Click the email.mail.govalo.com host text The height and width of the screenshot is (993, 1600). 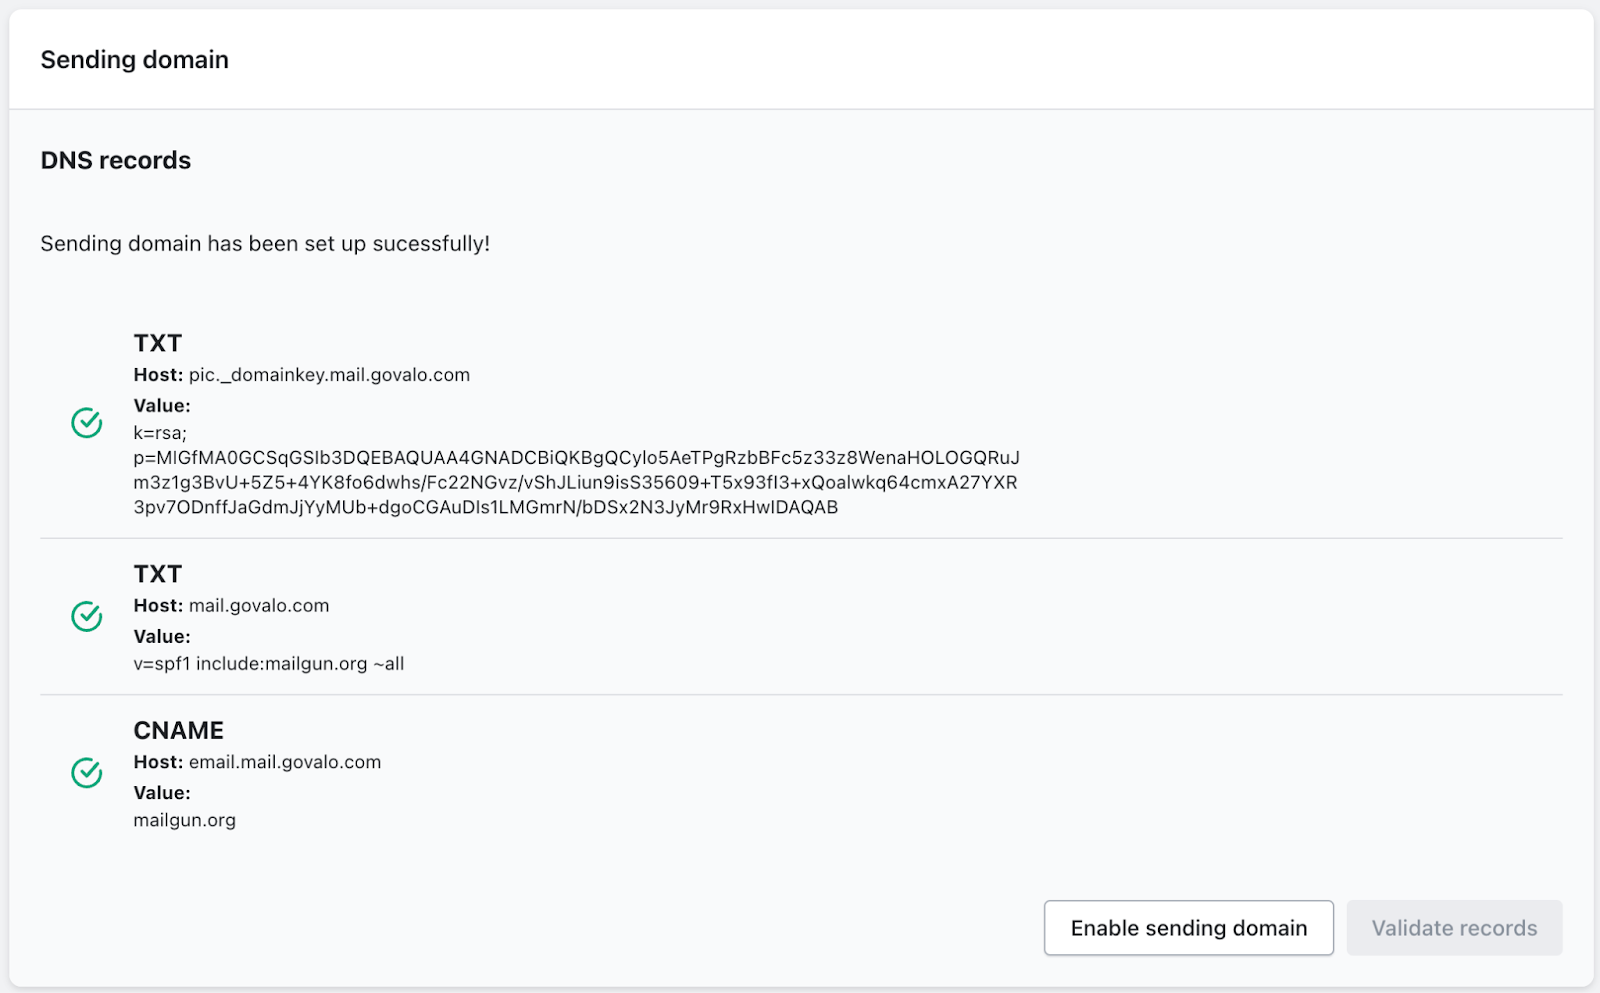click(285, 762)
